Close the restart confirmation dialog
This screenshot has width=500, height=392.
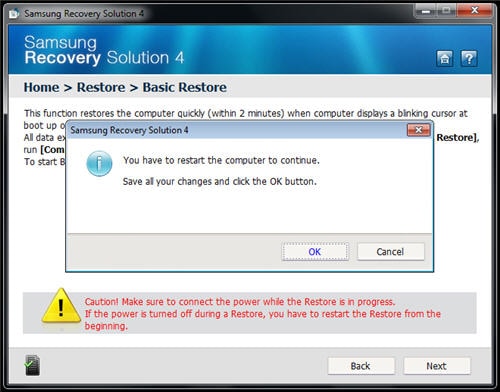(419, 130)
